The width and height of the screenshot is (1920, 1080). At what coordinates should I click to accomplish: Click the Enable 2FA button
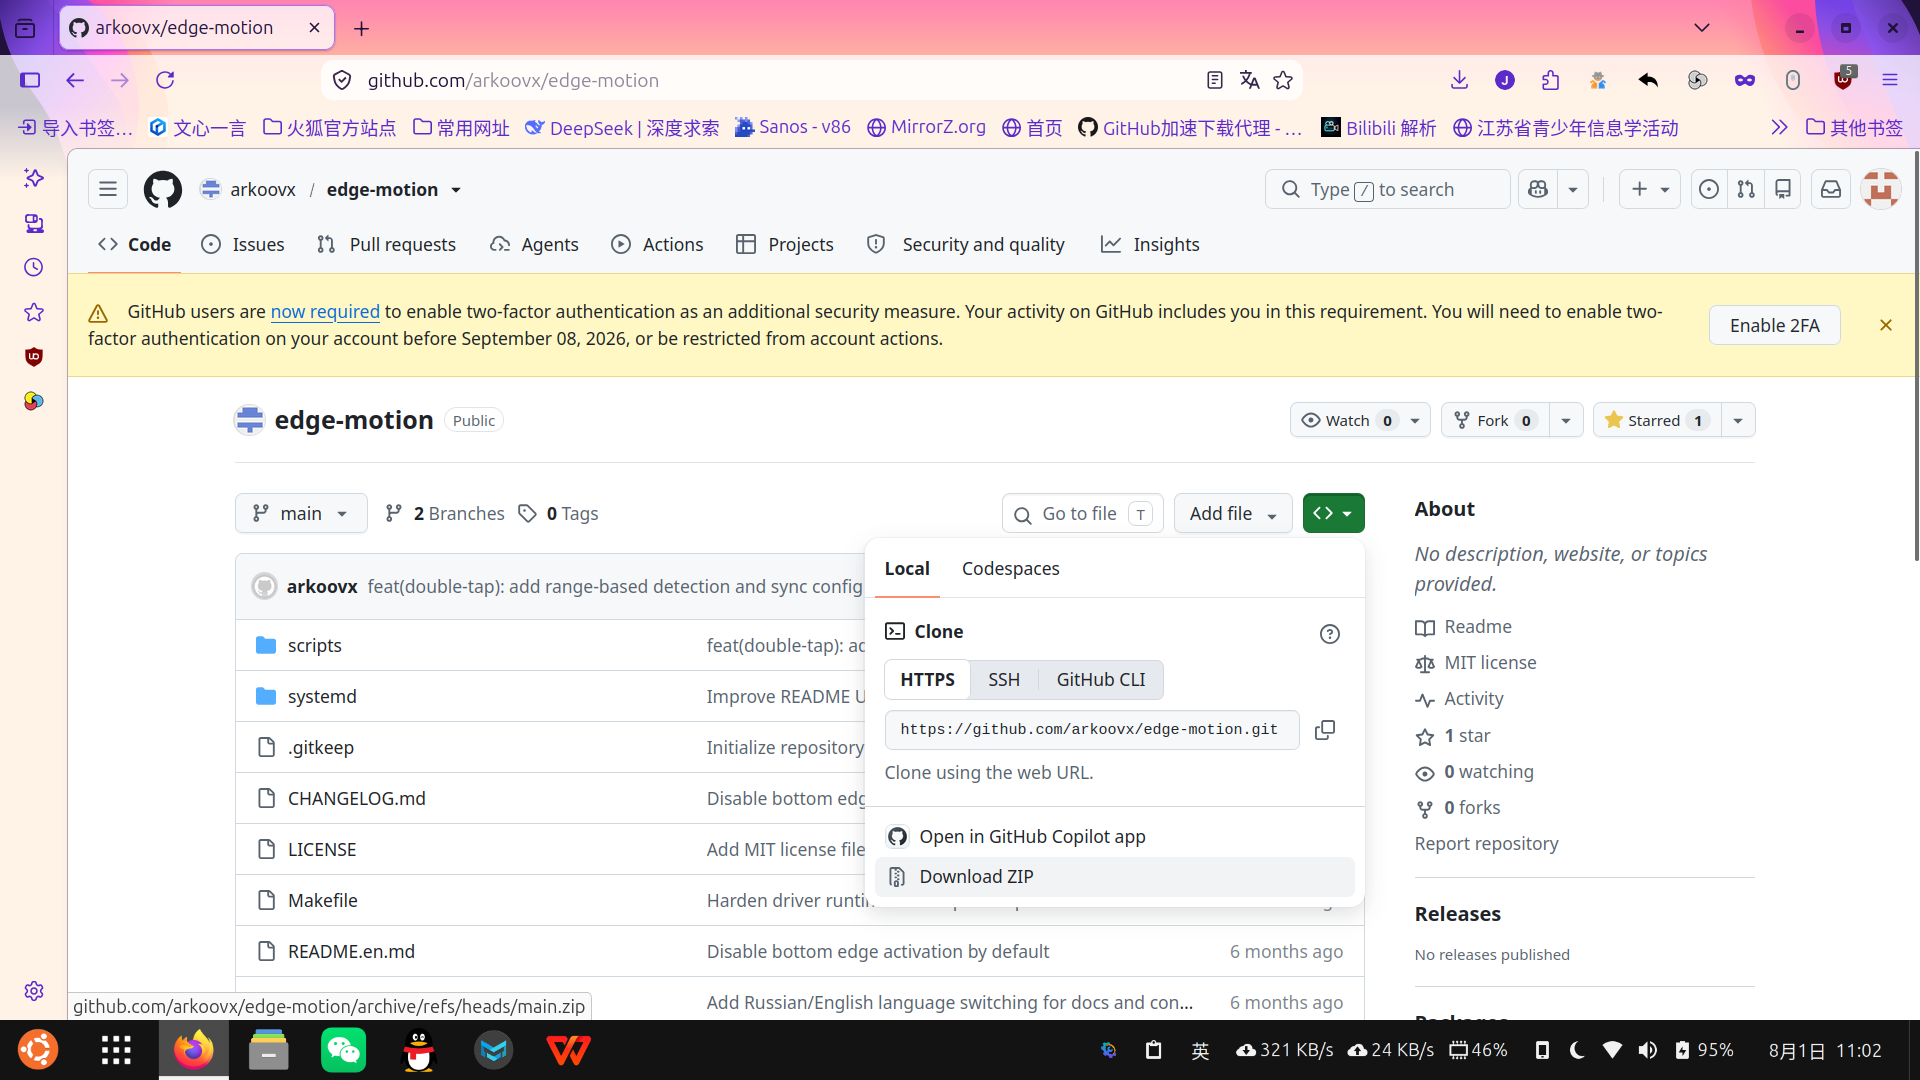1774,325
